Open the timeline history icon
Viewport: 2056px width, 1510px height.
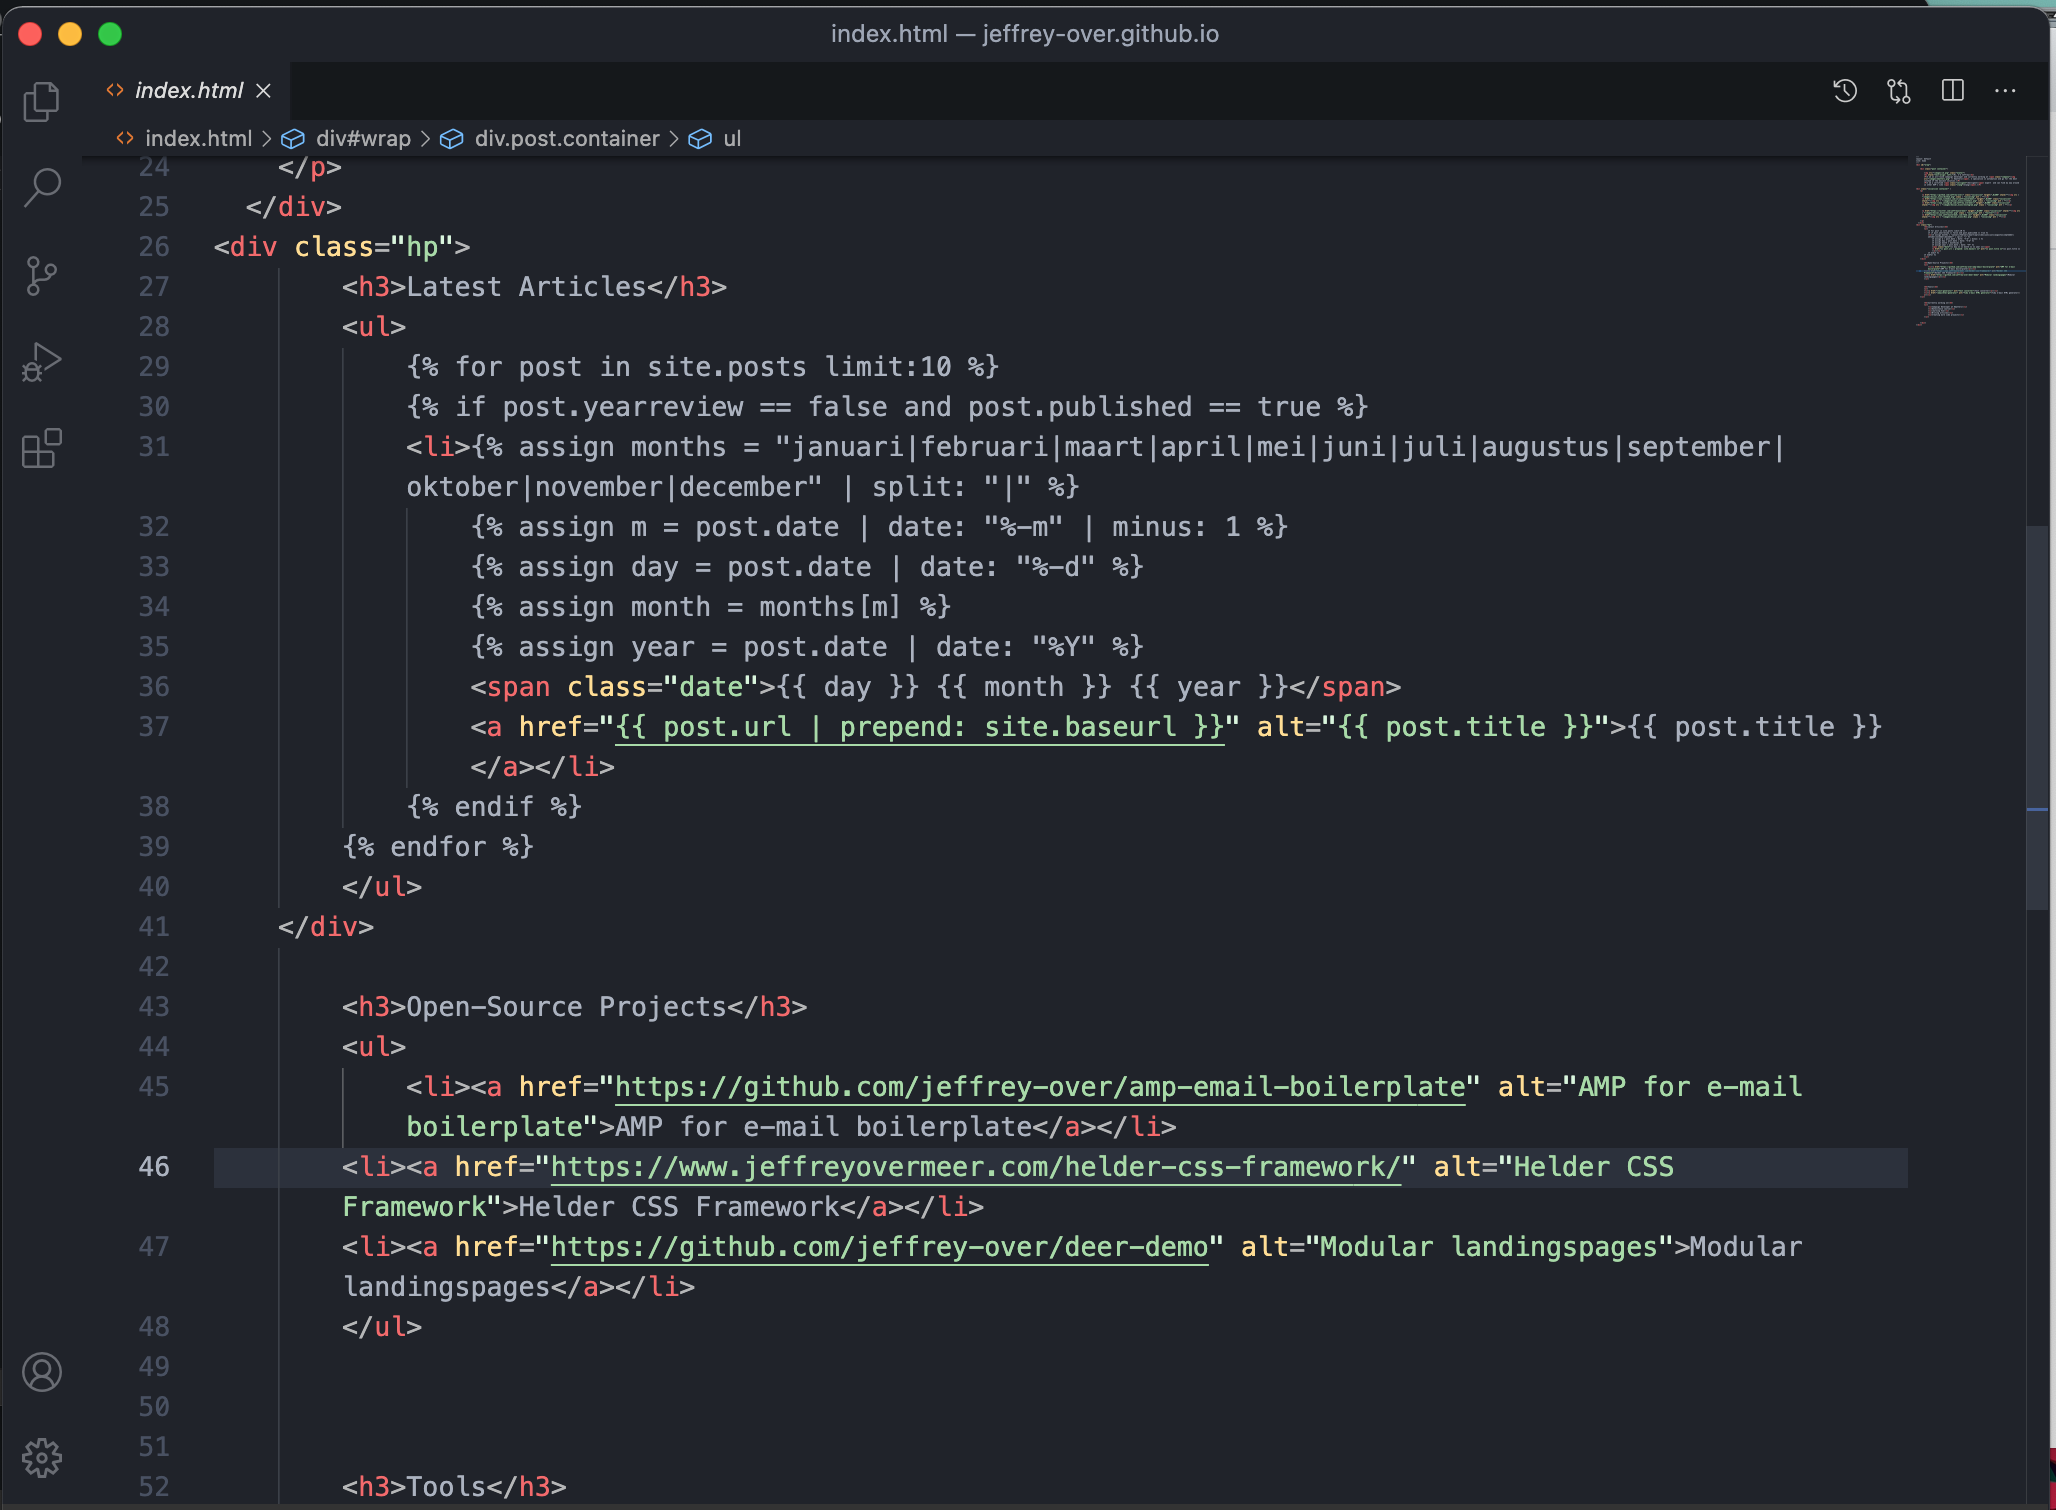(1845, 91)
